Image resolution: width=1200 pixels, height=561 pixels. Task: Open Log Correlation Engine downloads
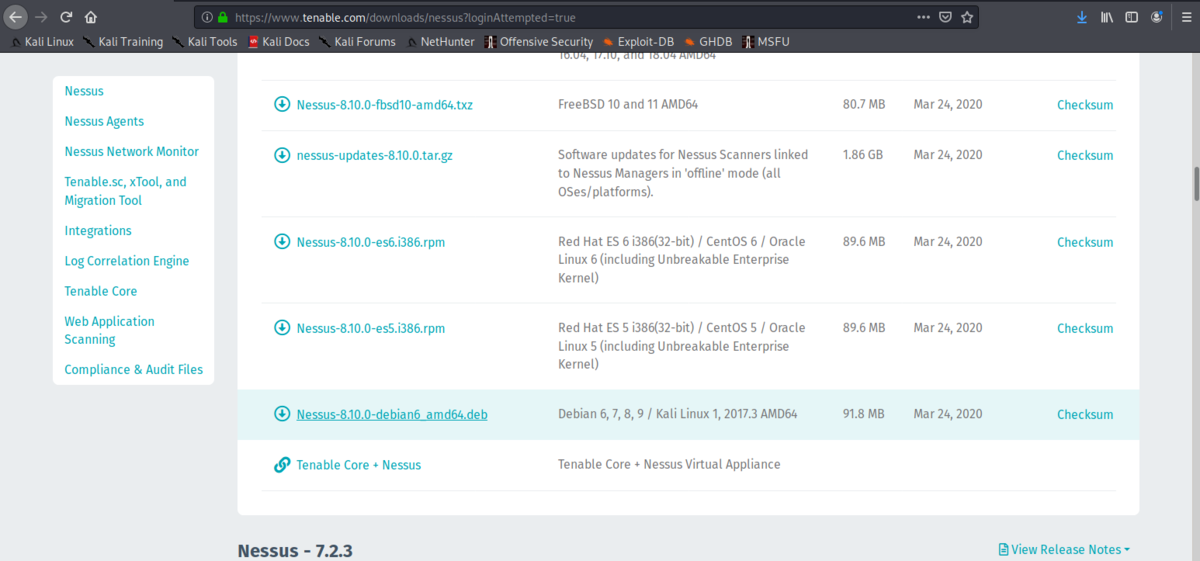pos(127,261)
